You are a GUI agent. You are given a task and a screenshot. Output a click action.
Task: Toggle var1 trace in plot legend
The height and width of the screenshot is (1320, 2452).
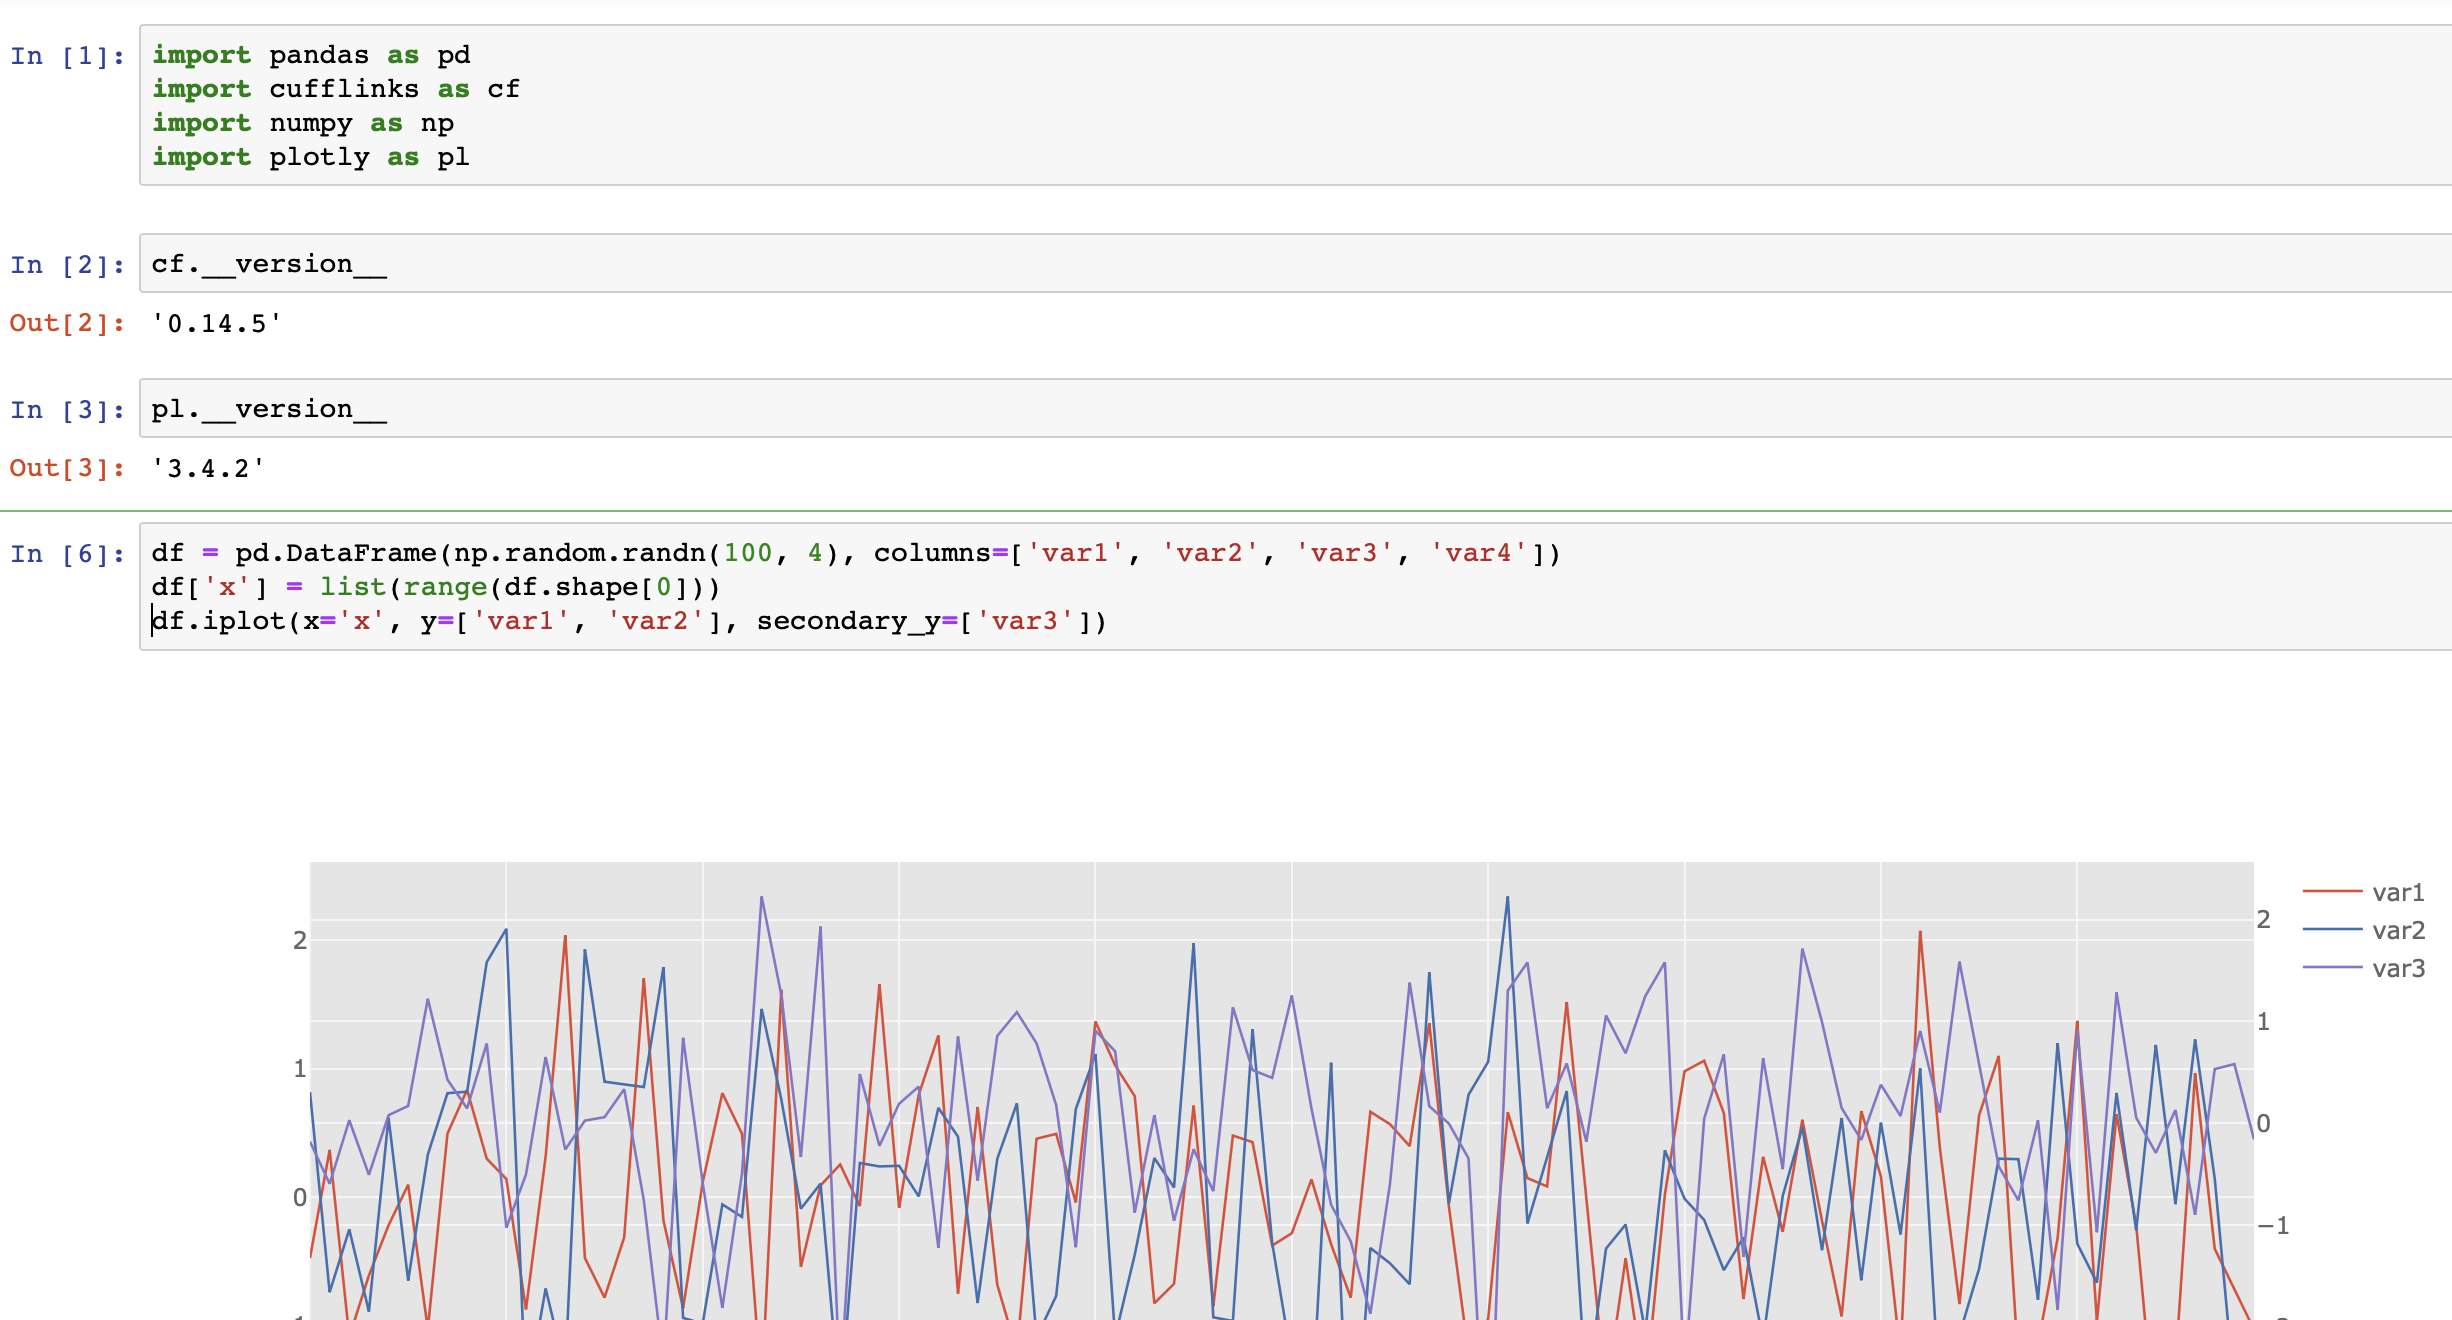[x=2364, y=892]
